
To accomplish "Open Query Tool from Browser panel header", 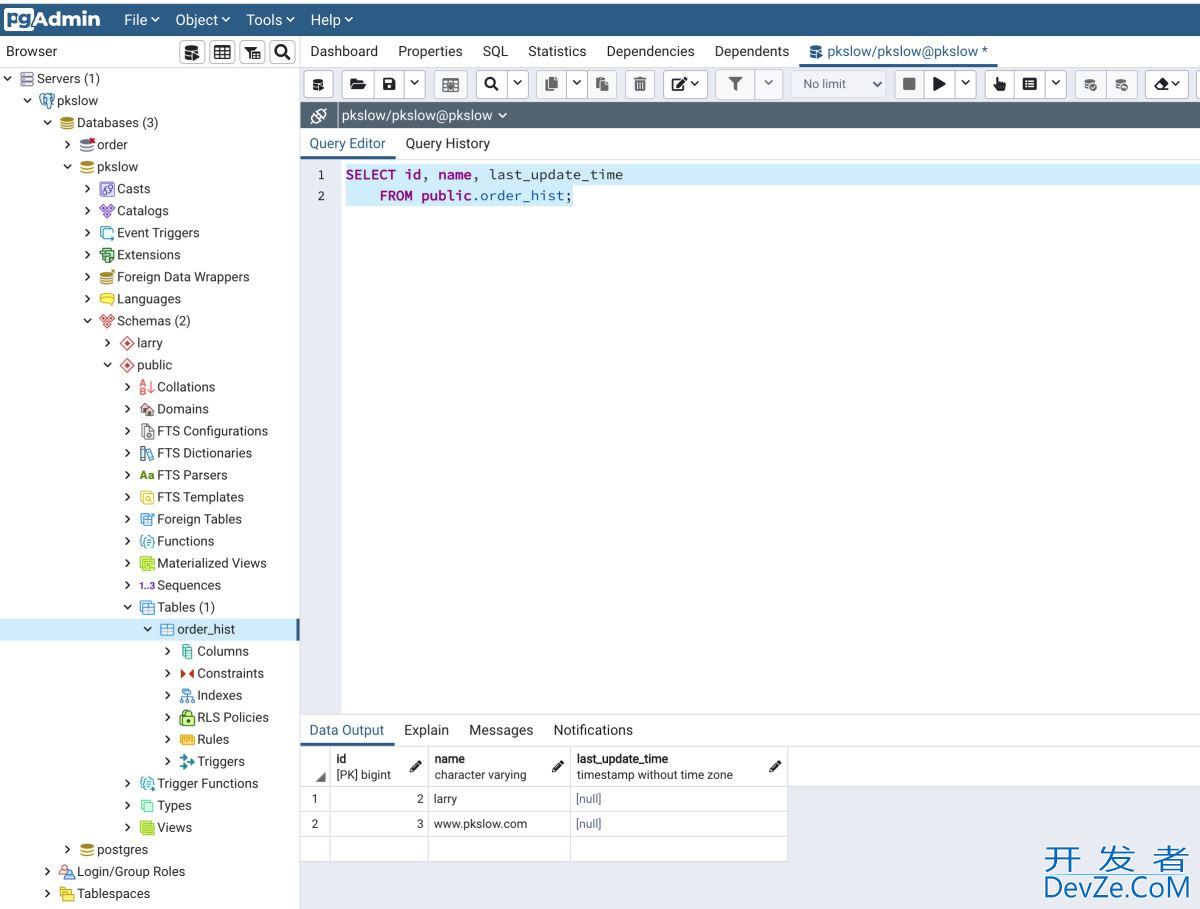I will point(192,52).
